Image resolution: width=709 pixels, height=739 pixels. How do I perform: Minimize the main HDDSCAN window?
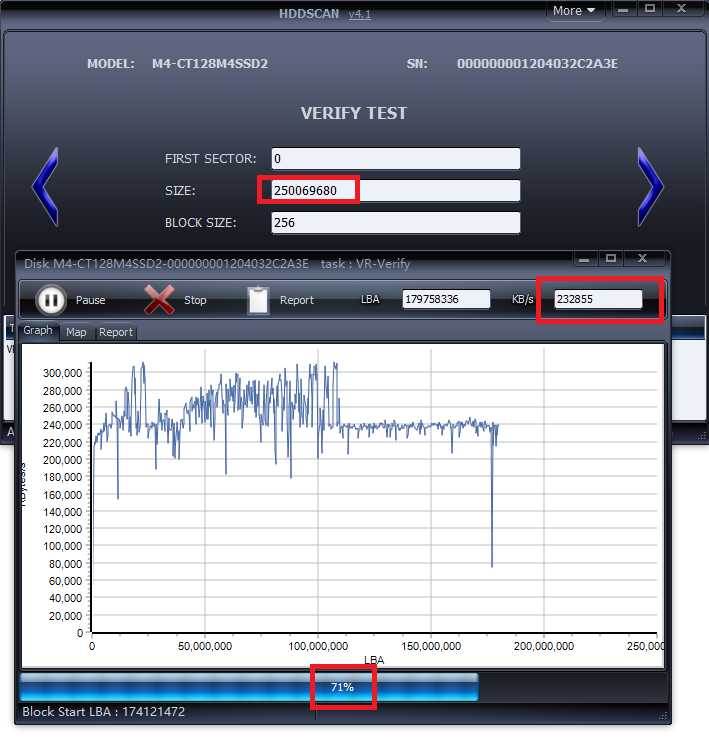(x=624, y=9)
